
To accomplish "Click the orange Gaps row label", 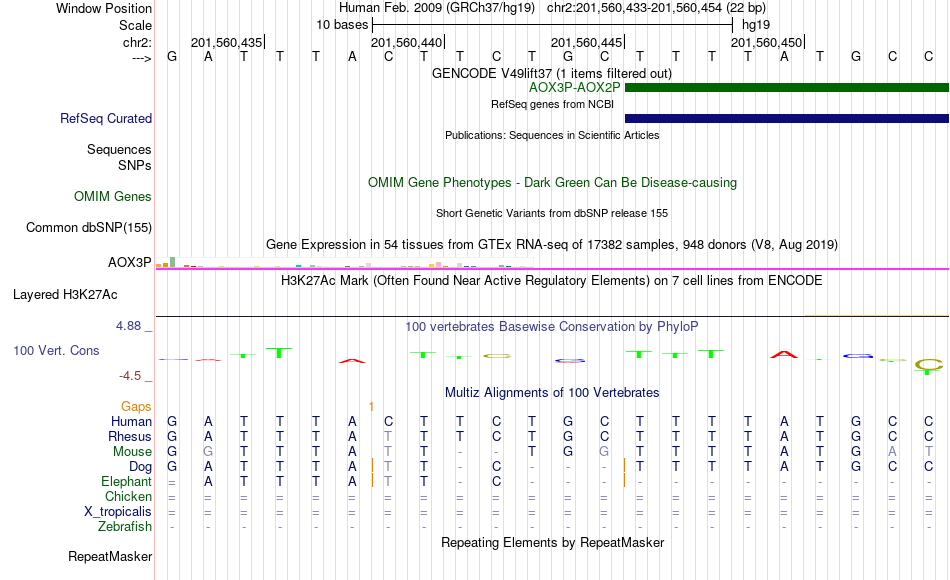I will [x=136, y=407].
